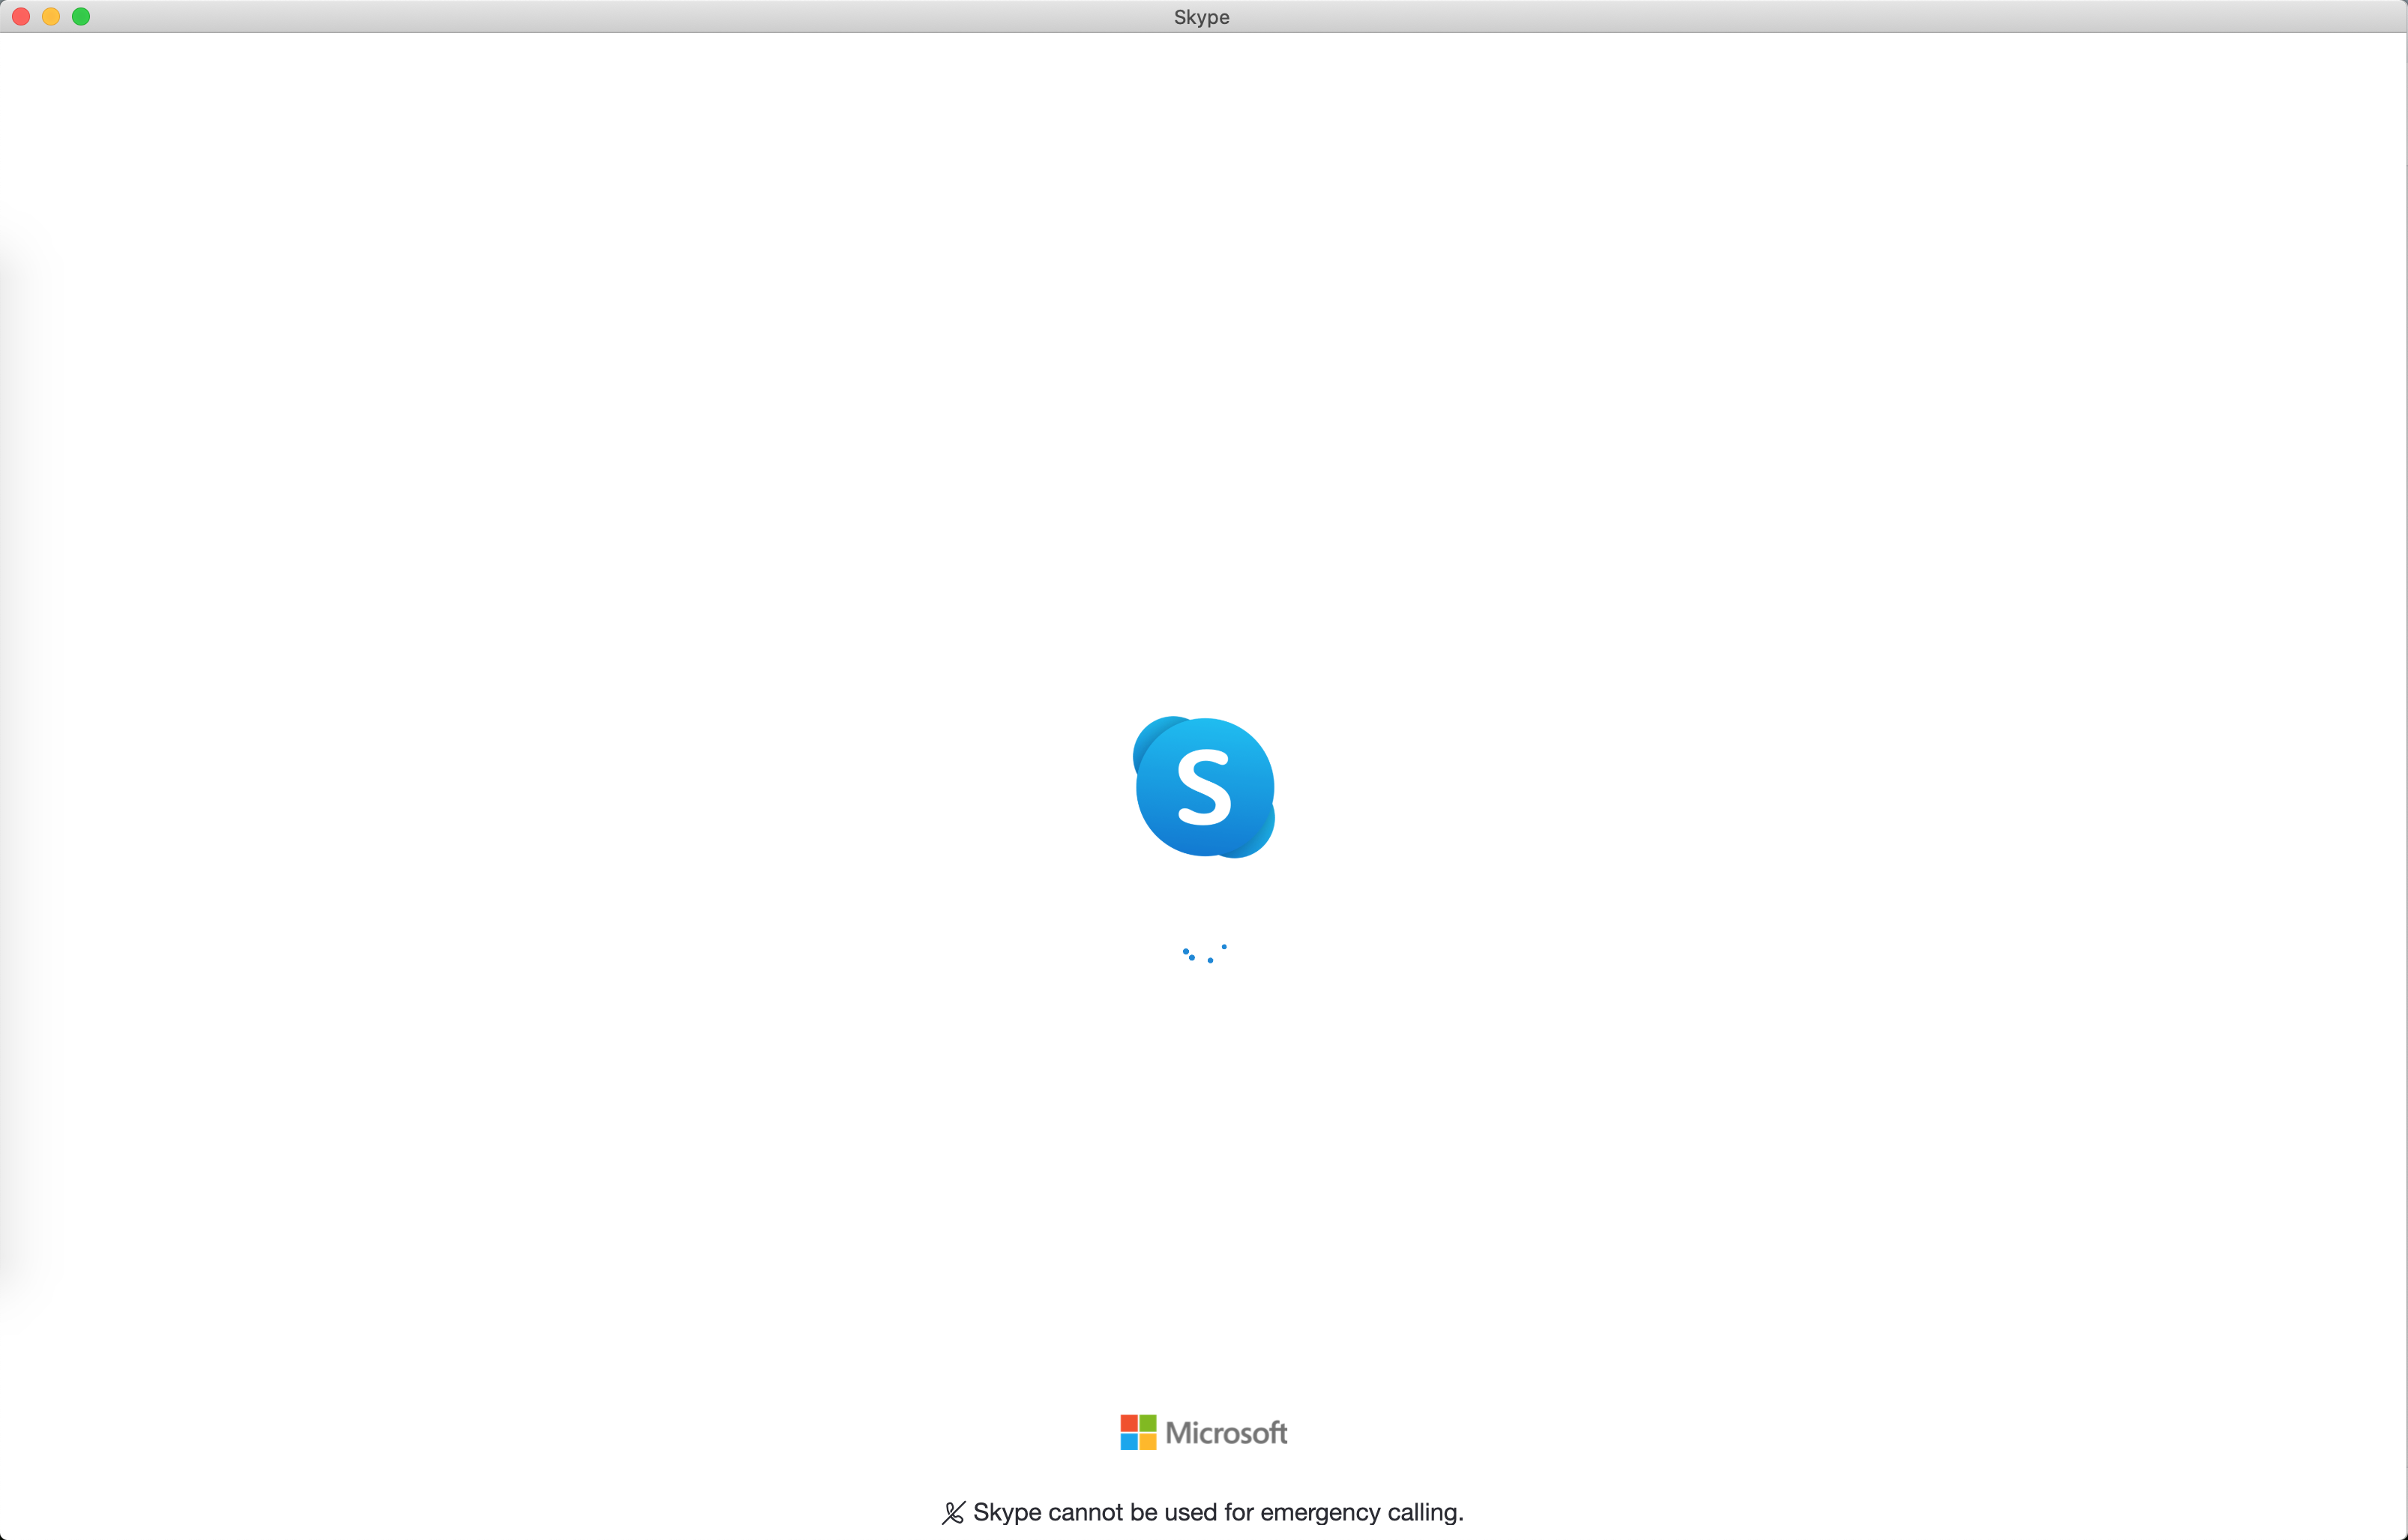The width and height of the screenshot is (2408, 1540).
Task: Click the loading spinner dots
Action: pyautogui.click(x=1204, y=954)
